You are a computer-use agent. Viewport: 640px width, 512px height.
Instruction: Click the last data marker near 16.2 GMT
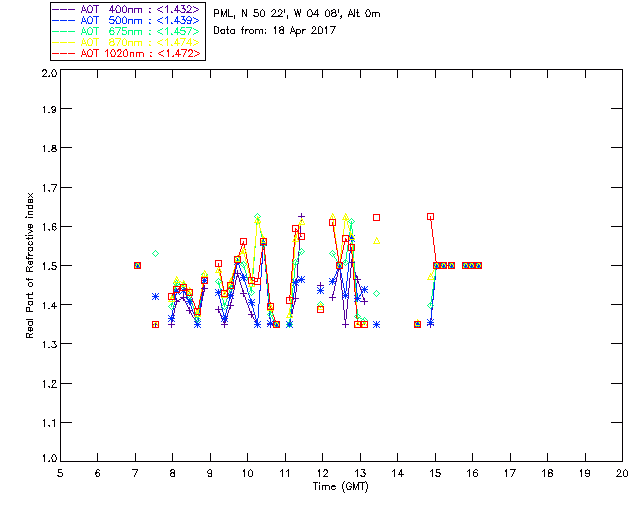(x=479, y=265)
